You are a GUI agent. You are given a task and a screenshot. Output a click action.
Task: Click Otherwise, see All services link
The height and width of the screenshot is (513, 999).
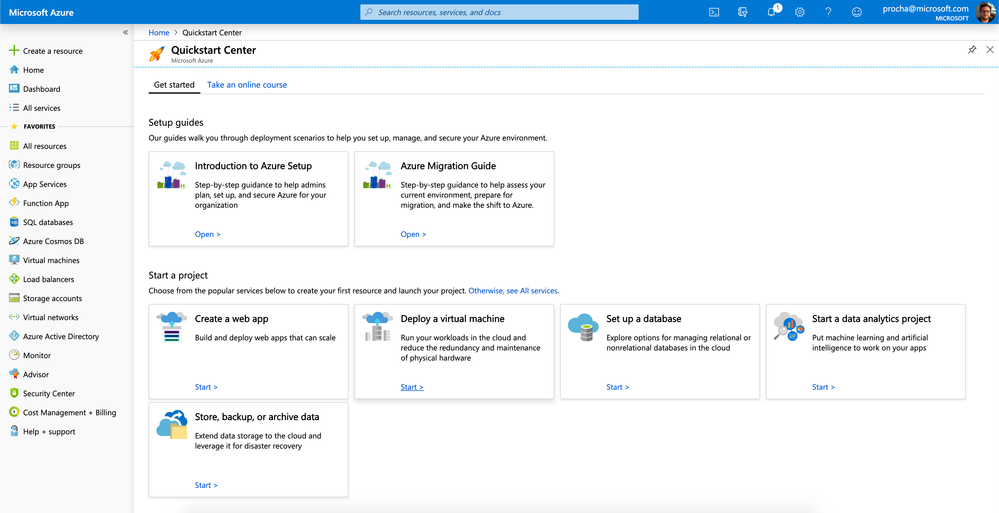(514, 291)
